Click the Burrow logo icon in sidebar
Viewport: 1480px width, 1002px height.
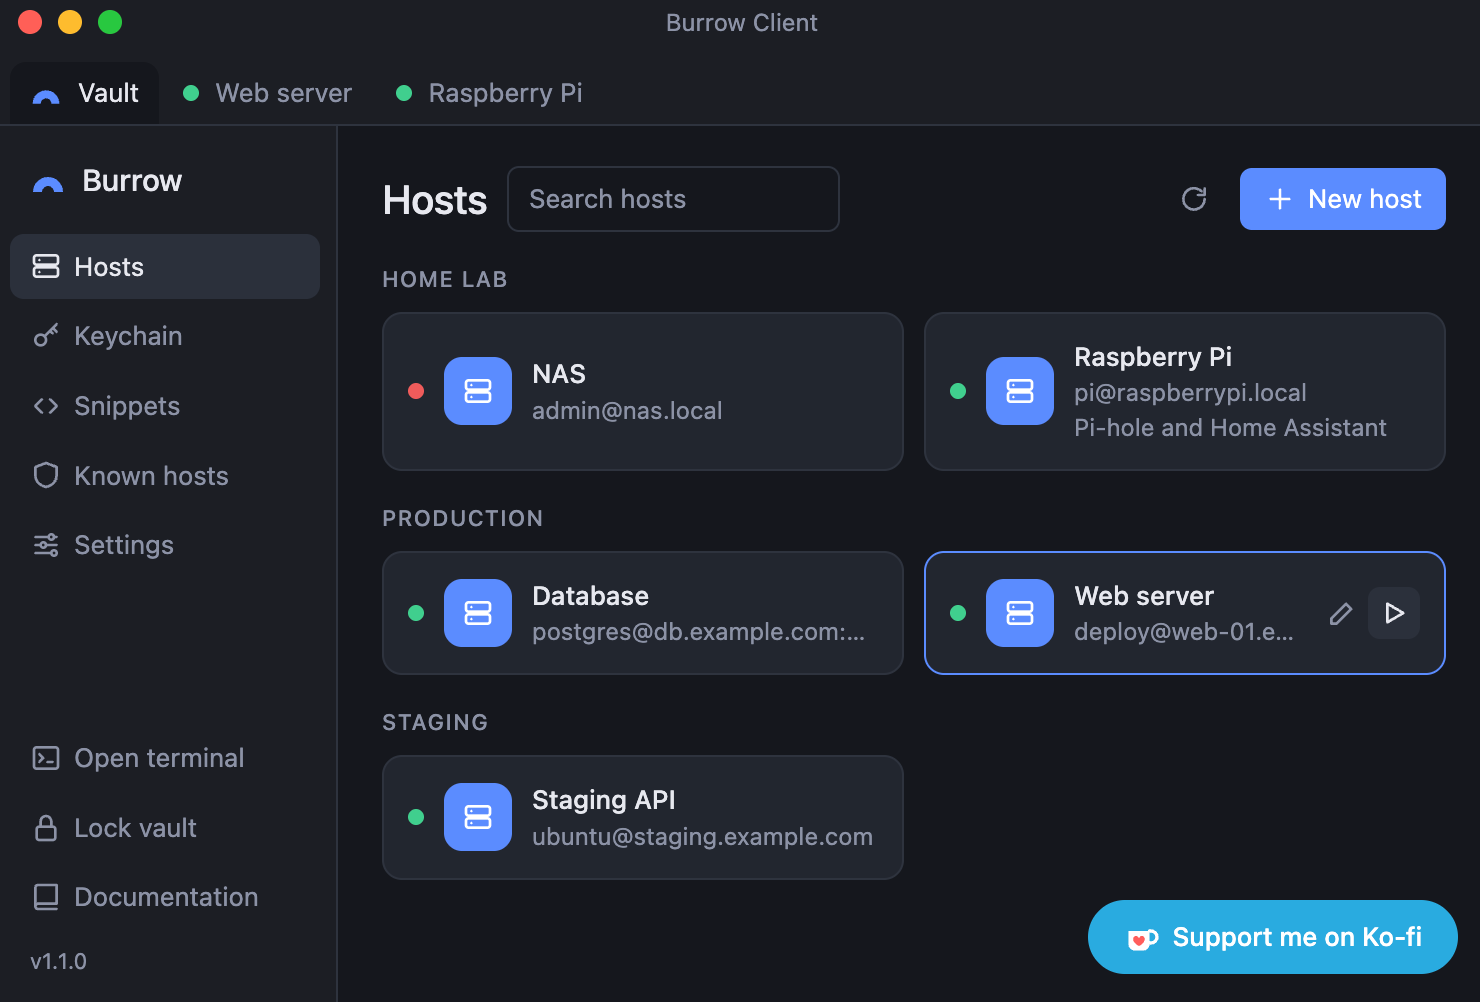coord(47,184)
